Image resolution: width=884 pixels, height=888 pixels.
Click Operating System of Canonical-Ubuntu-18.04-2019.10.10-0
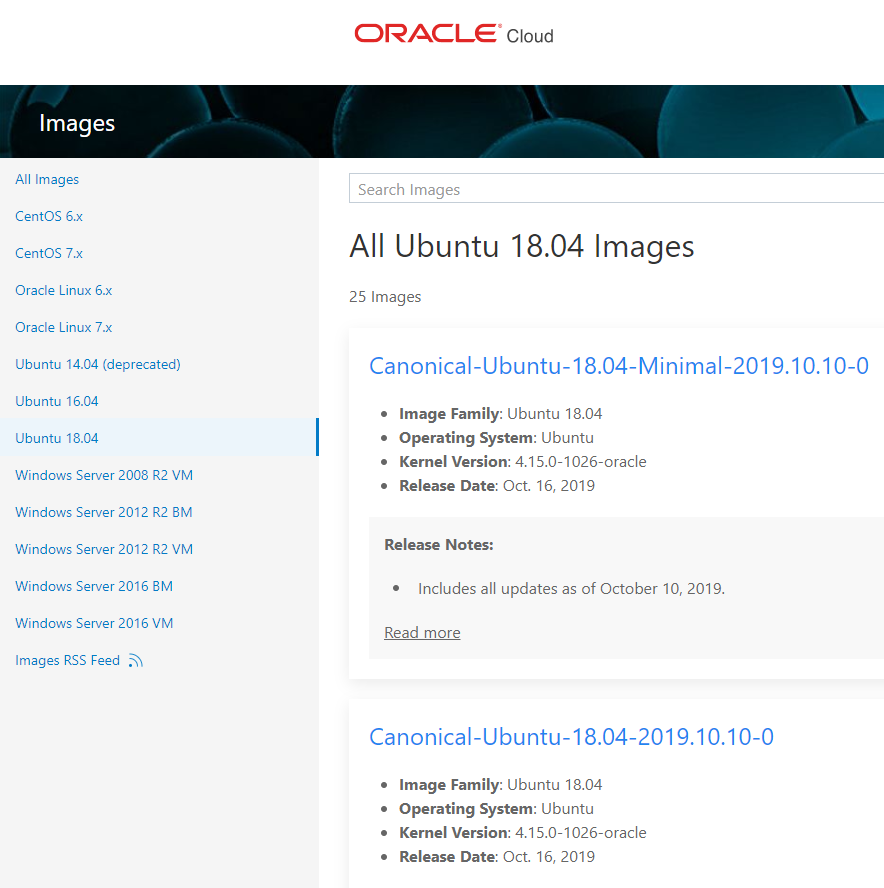497,809
